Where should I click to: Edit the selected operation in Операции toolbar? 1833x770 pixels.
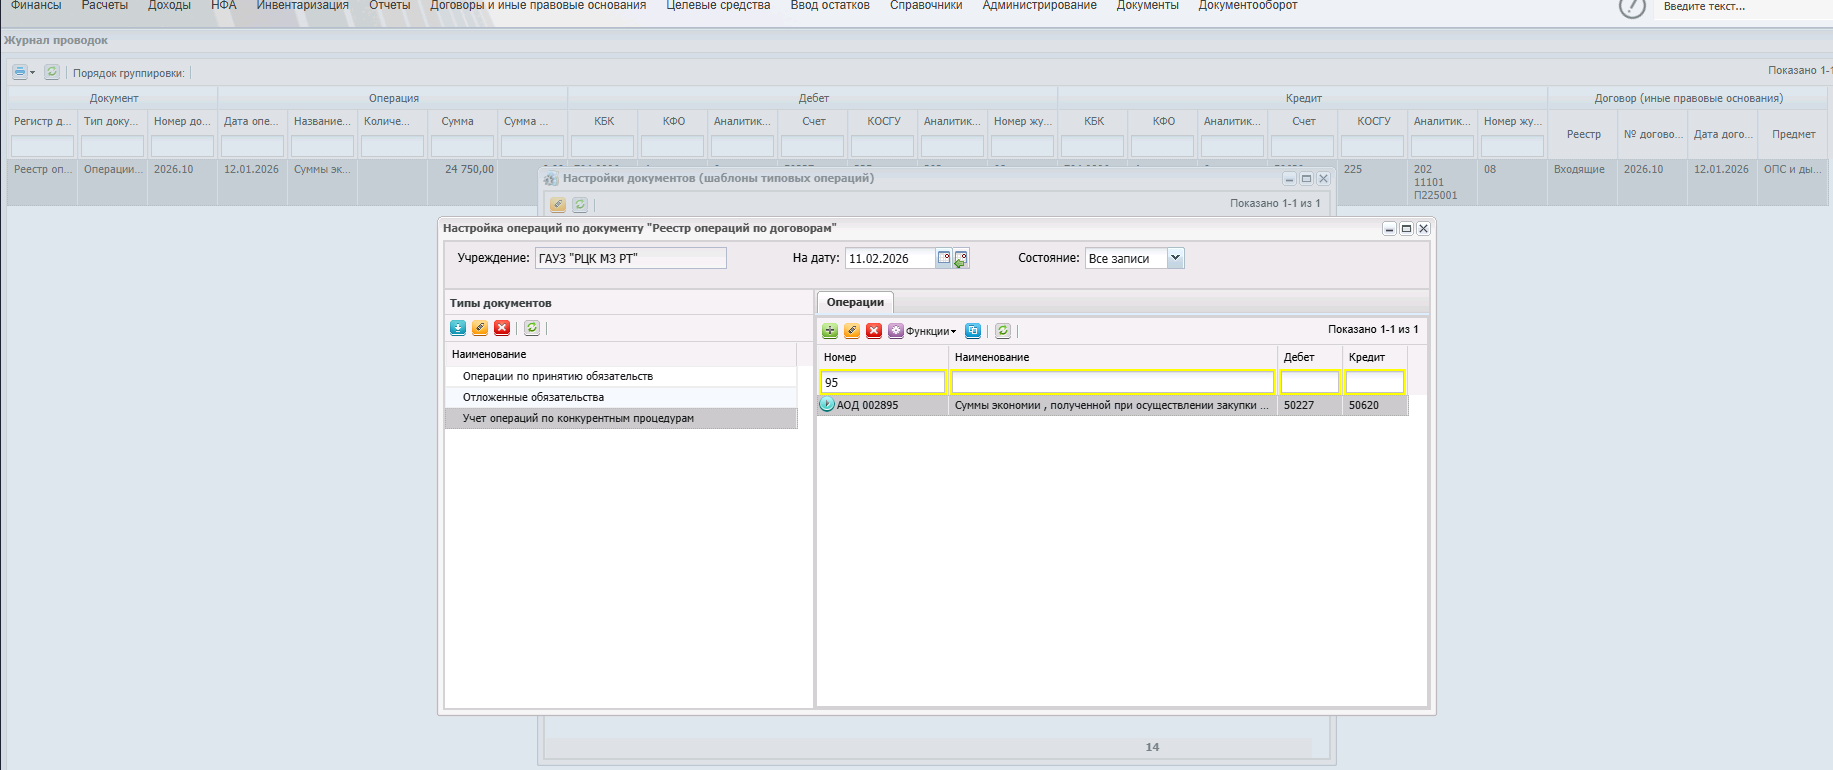pos(852,331)
